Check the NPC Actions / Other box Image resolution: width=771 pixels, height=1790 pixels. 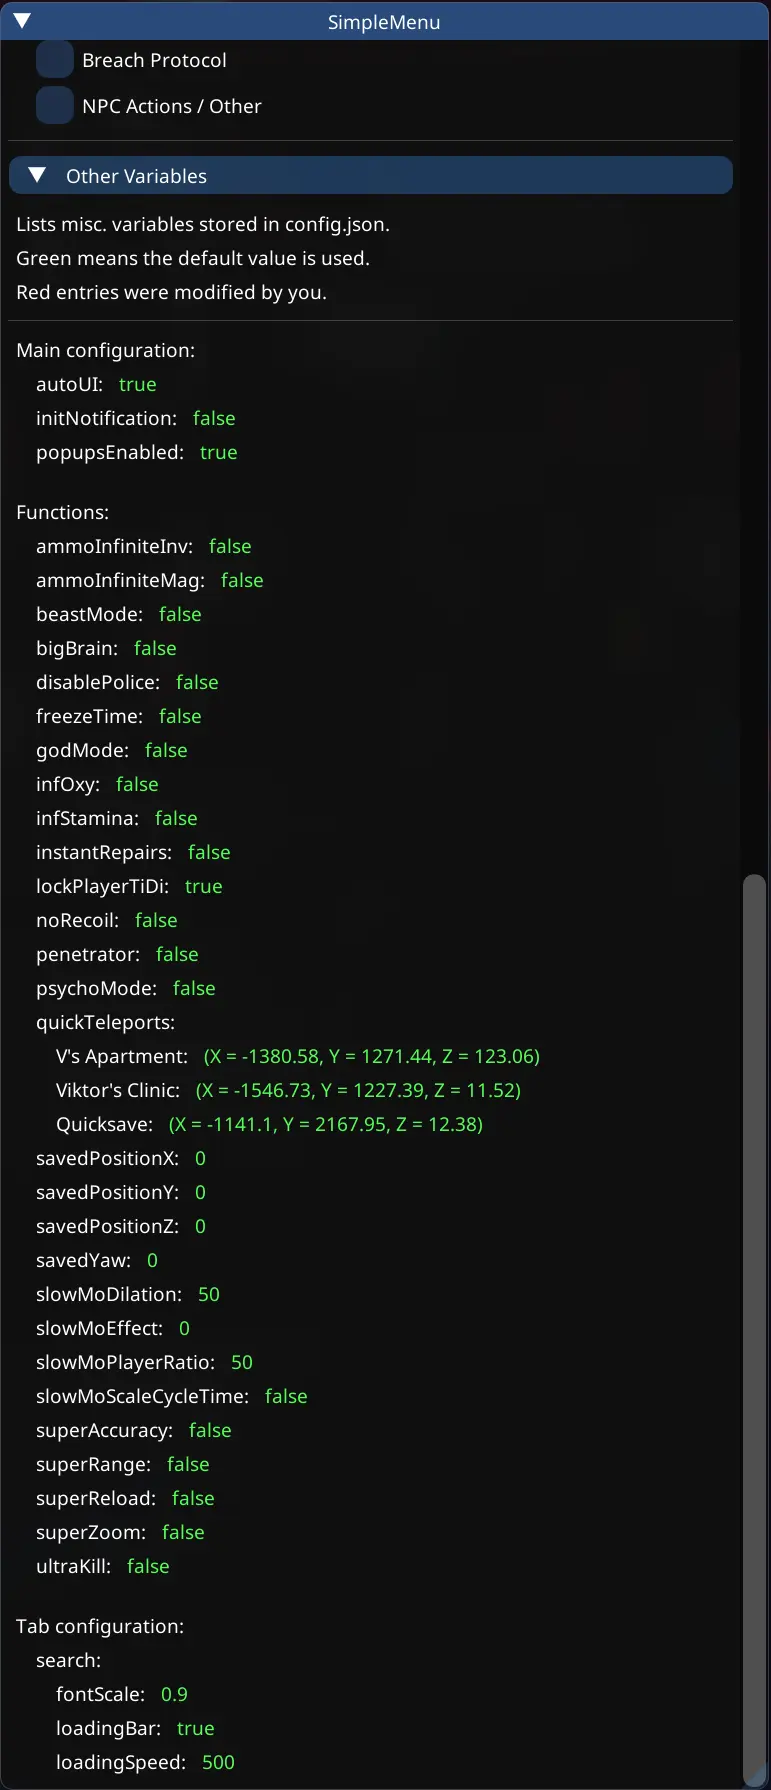click(55, 105)
